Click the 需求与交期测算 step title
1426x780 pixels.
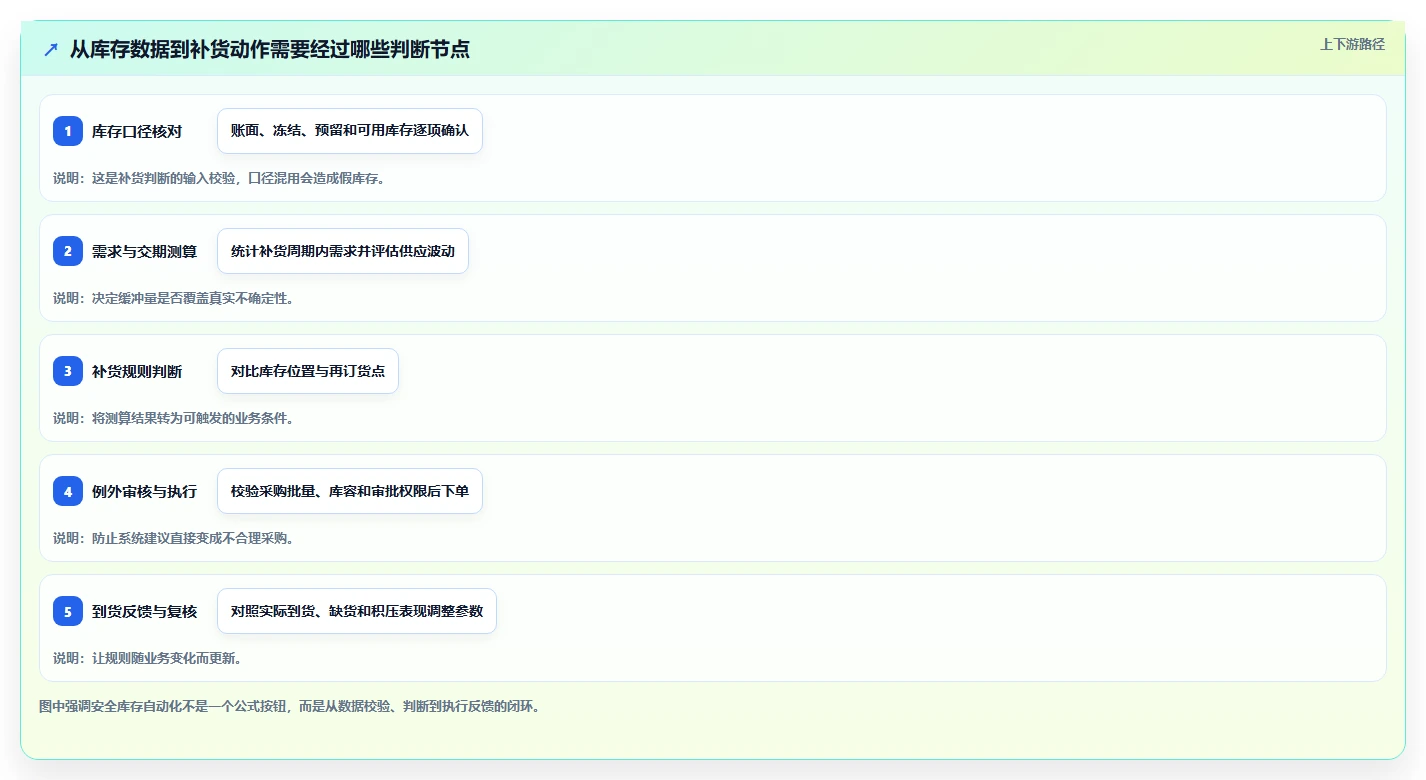(144, 251)
